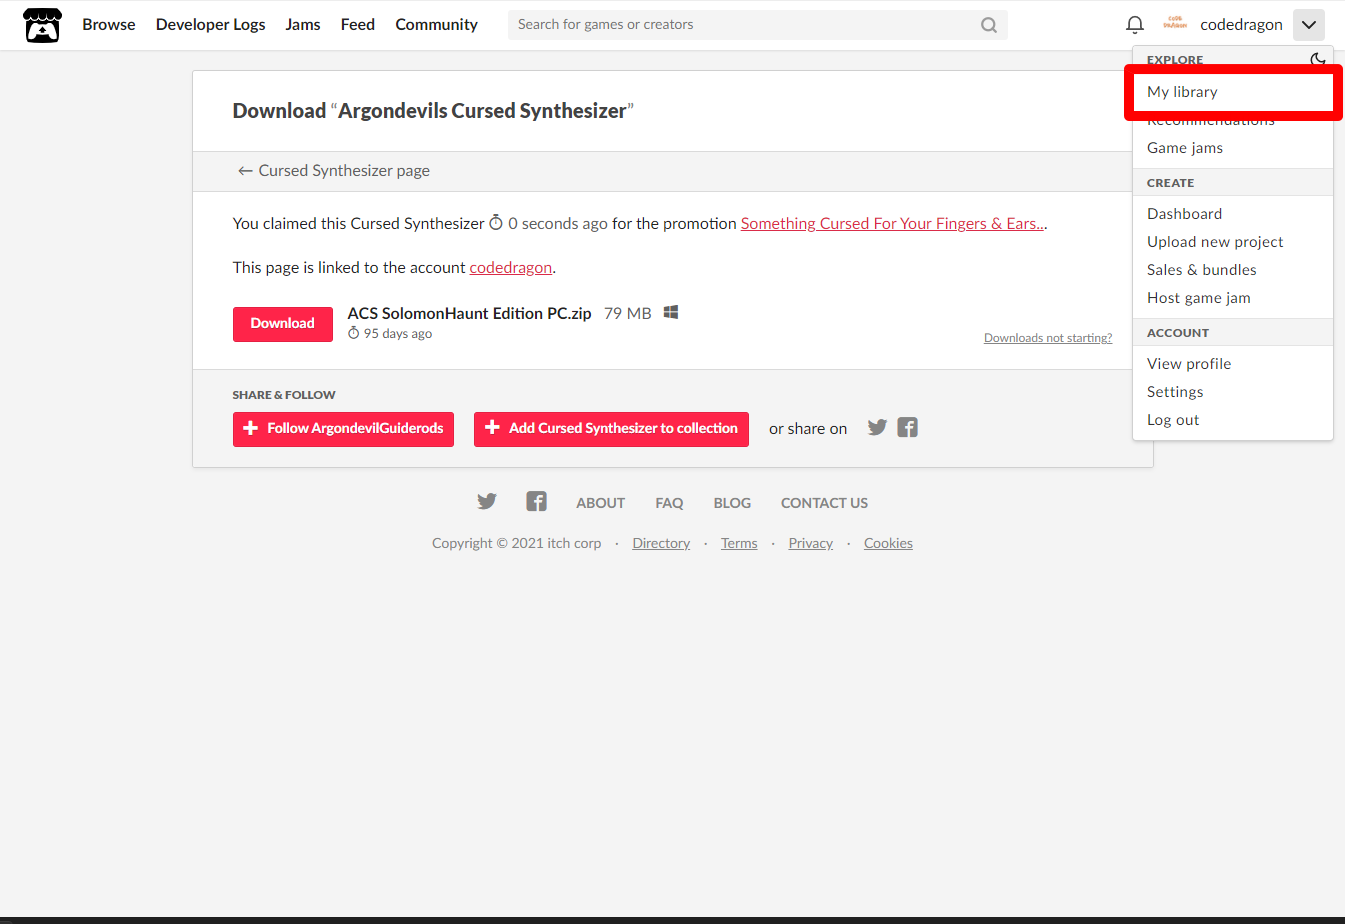Choose Upload new project

1233,242
